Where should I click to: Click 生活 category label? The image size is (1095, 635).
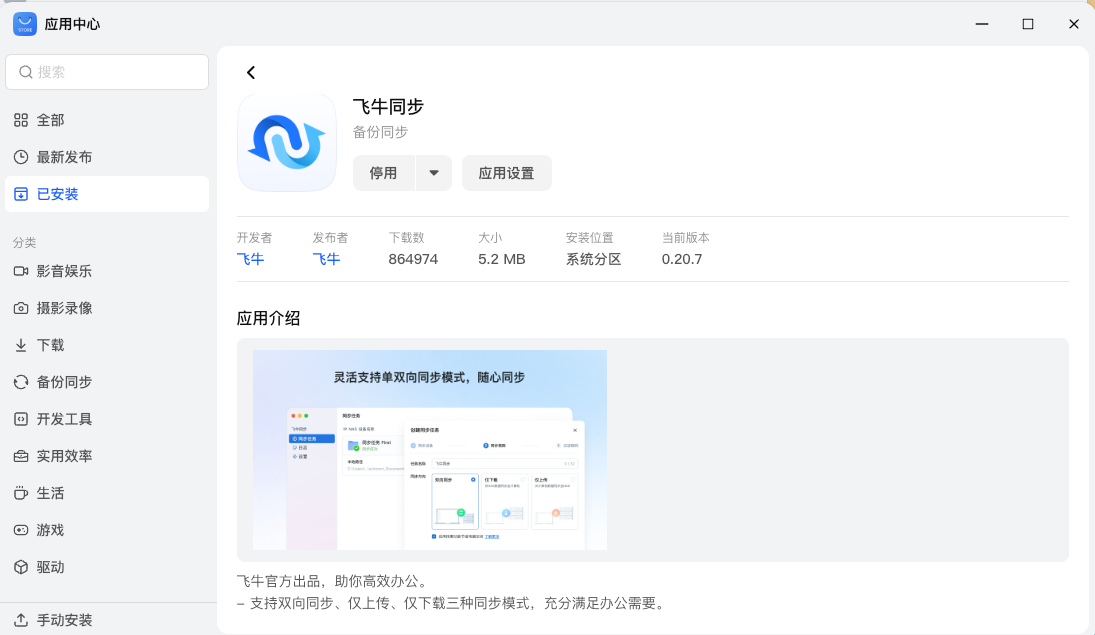(50, 493)
